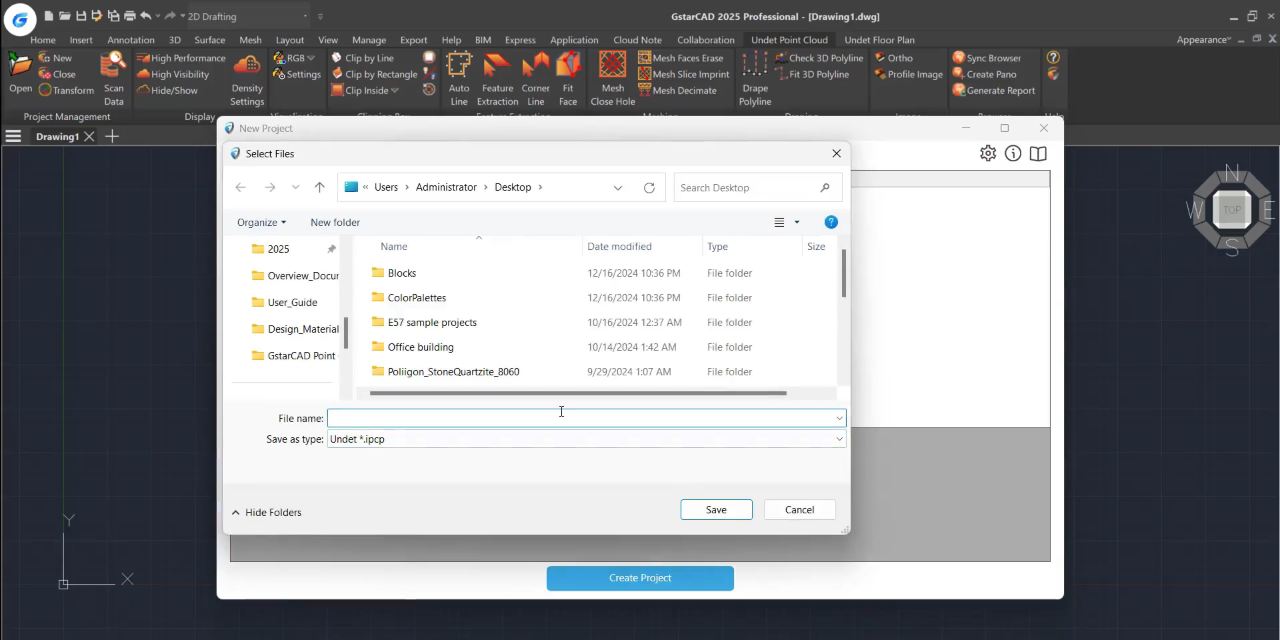
Task: Activate the Mesh Faces Erase tool
Action: coord(681,58)
